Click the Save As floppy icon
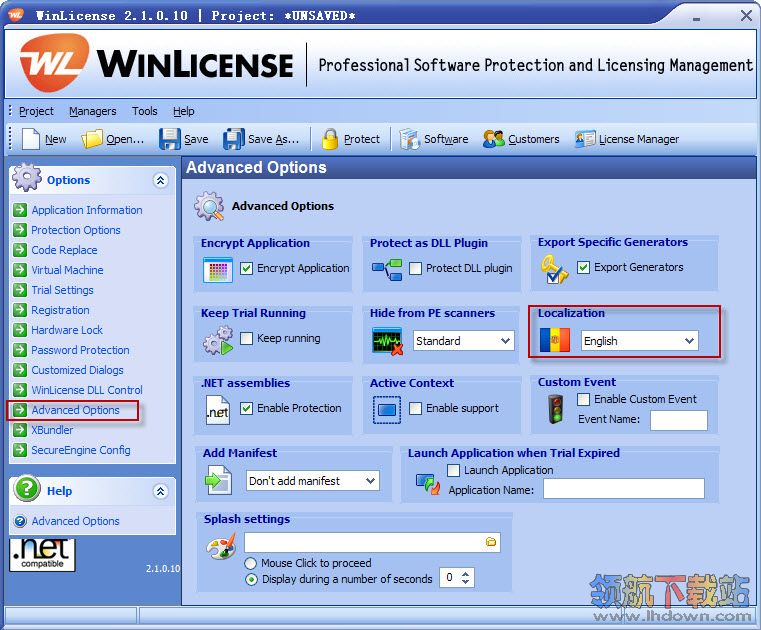 tap(234, 139)
